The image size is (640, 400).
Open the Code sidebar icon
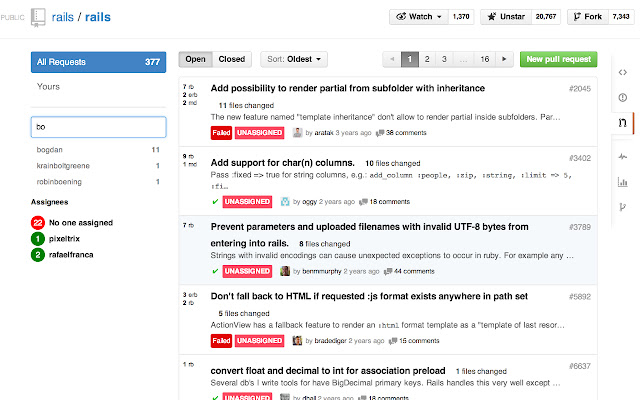pyautogui.click(x=622, y=72)
